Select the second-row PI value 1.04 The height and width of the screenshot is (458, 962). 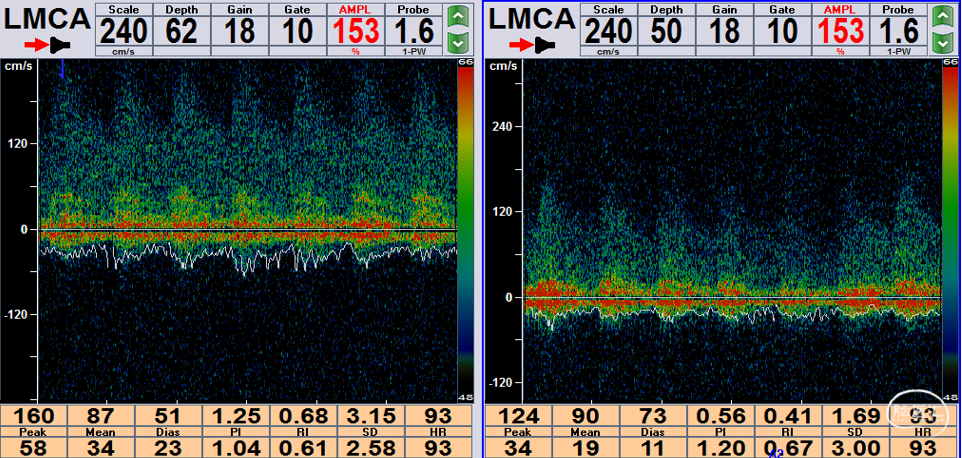click(x=235, y=447)
